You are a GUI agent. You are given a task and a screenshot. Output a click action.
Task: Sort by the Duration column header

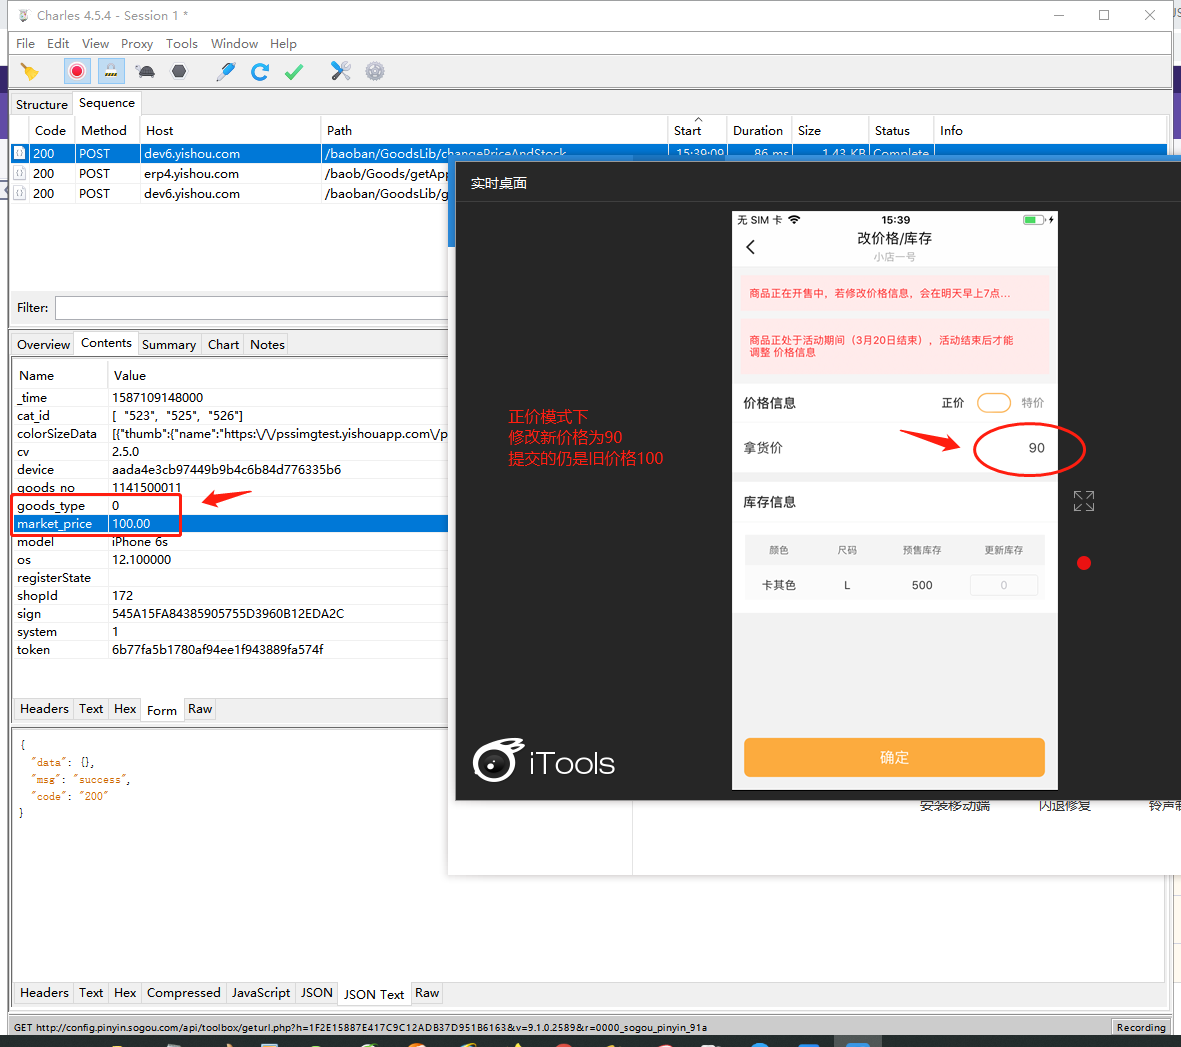click(x=758, y=130)
